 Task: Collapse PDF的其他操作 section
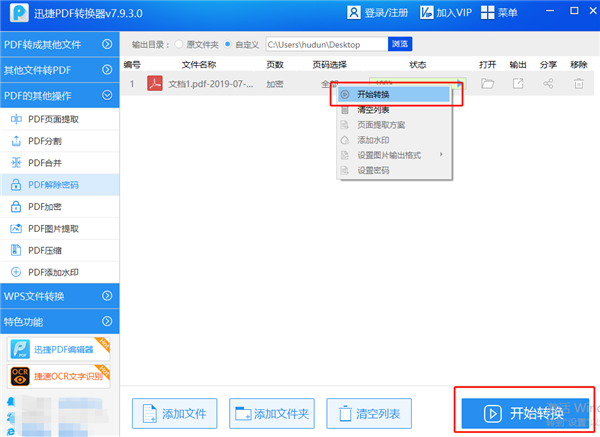[60, 95]
